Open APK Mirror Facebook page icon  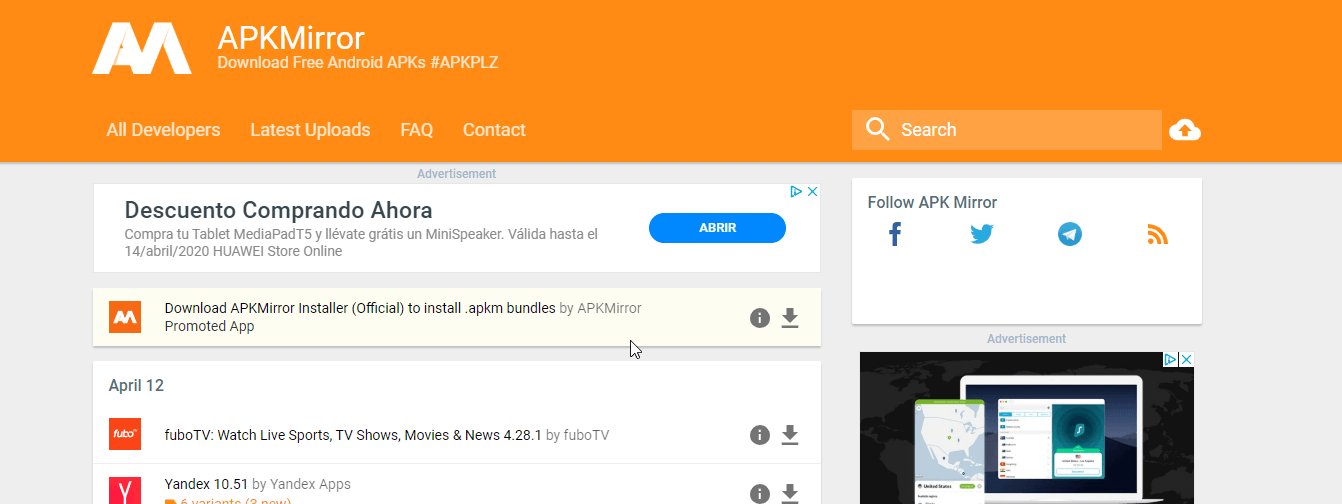pos(895,235)
